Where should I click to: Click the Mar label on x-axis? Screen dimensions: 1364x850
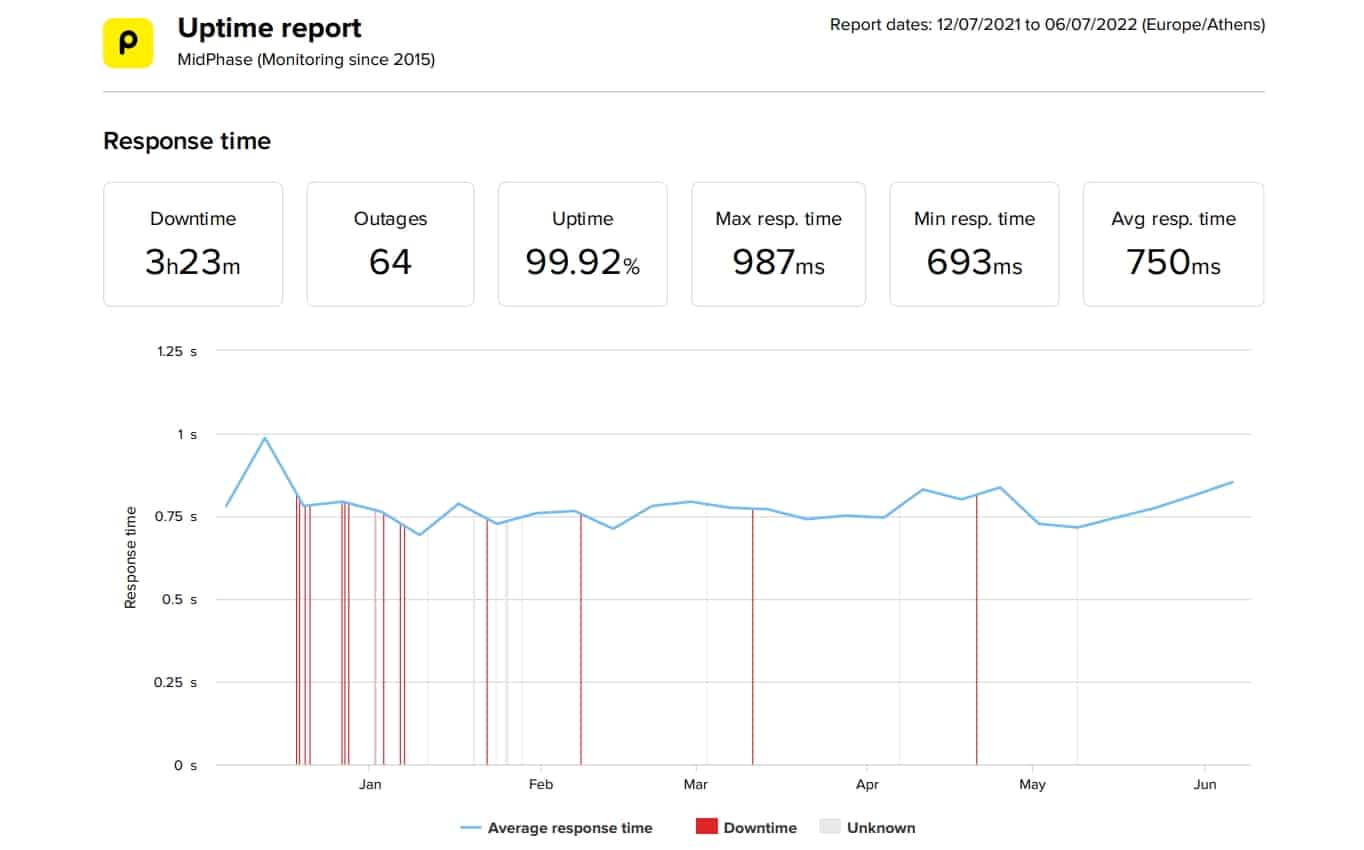(x=695, y=785)
